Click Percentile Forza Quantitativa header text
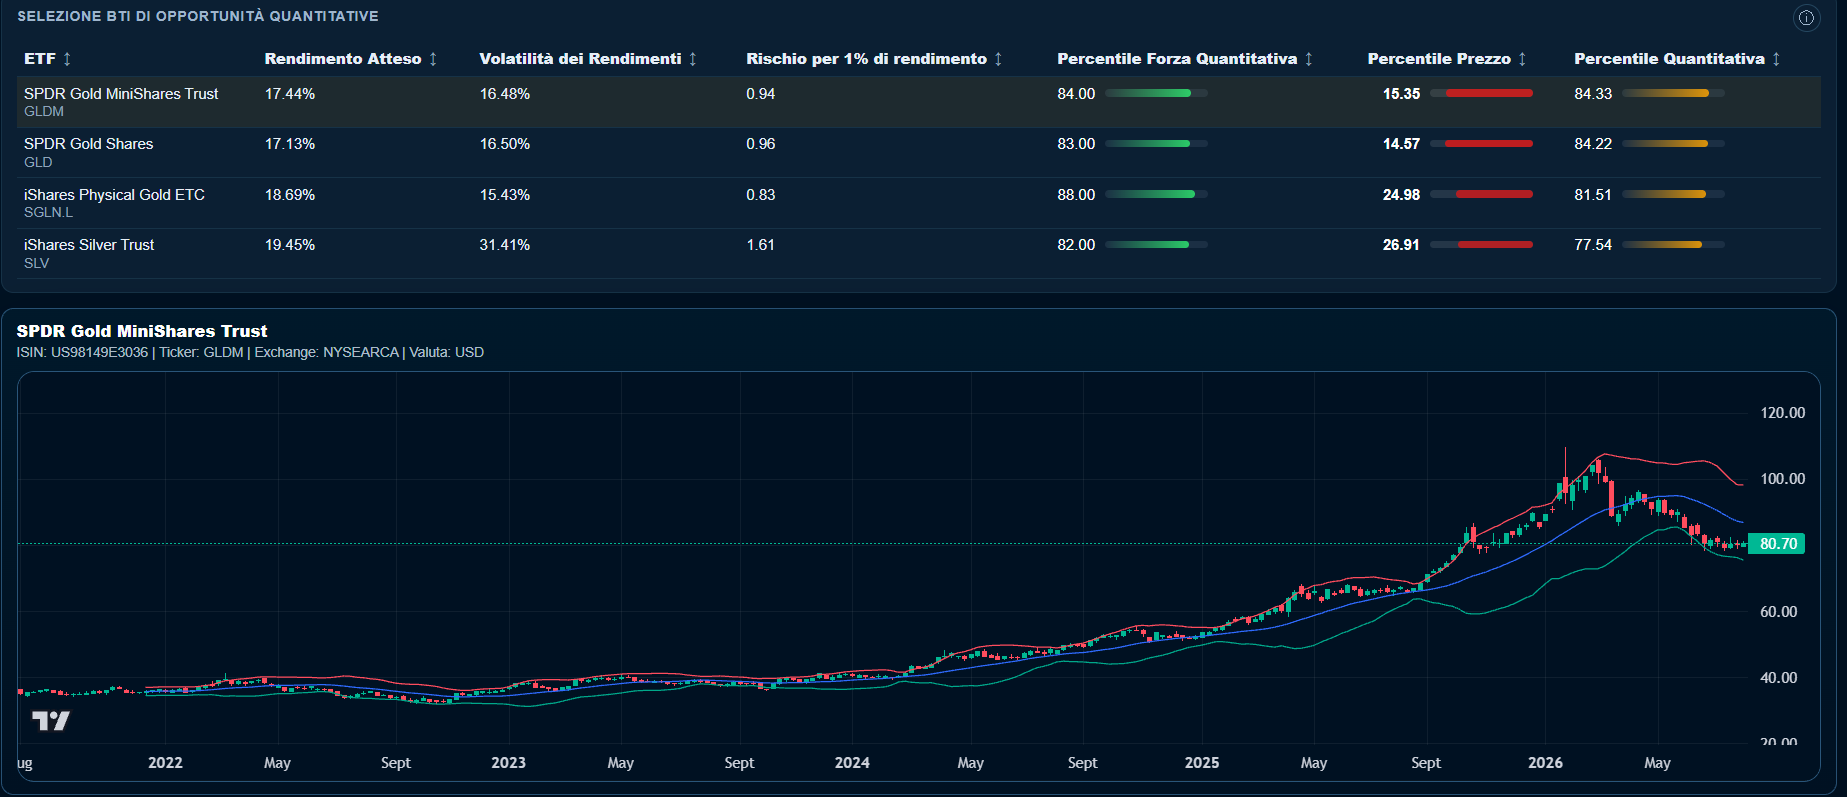1847x797 pixels. 1177,59
